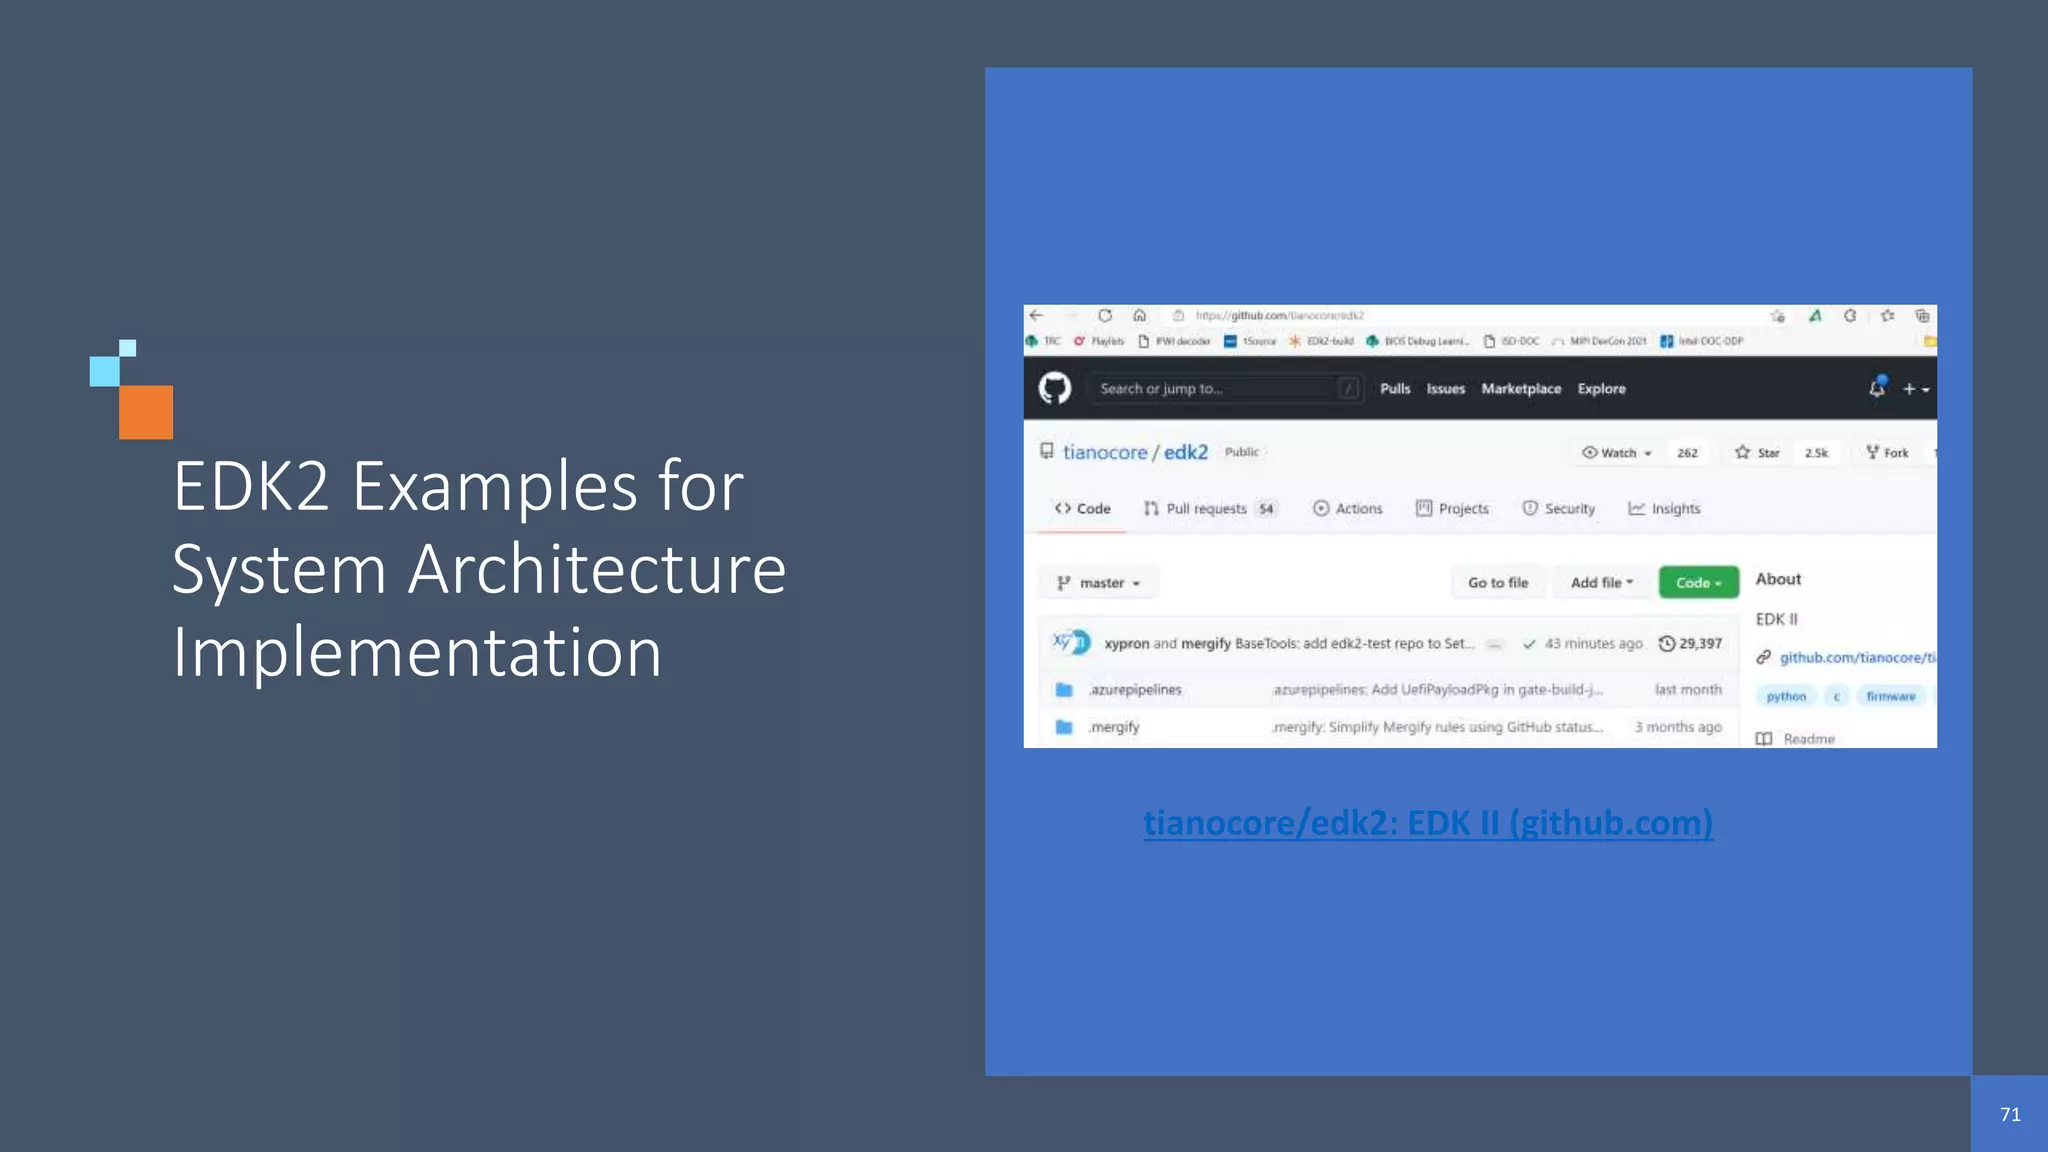2048x1152 pixels.
Task: Click the GitHub Octocat logo
Action: point(1054,388)
